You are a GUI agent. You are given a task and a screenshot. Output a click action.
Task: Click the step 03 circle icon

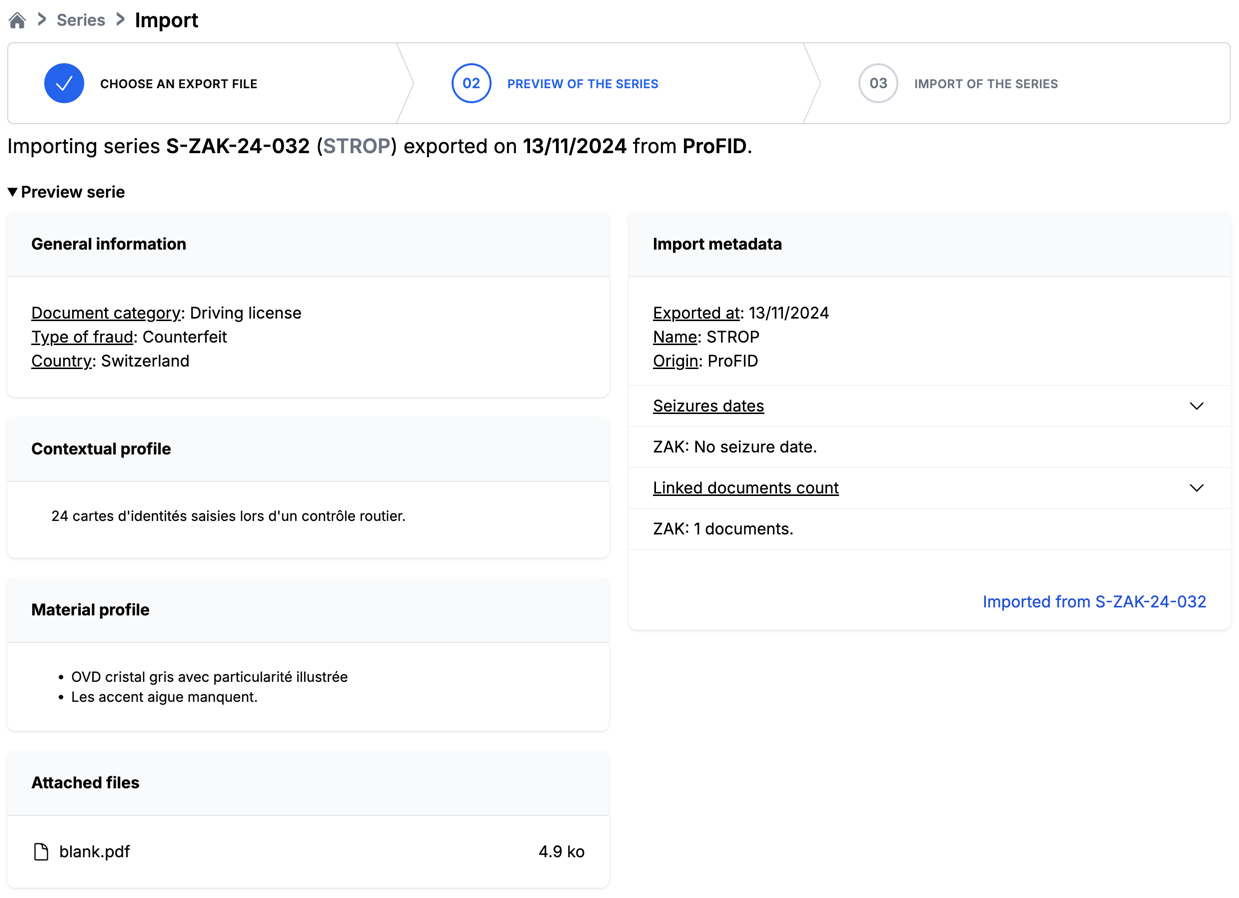[x=877, y=84]
